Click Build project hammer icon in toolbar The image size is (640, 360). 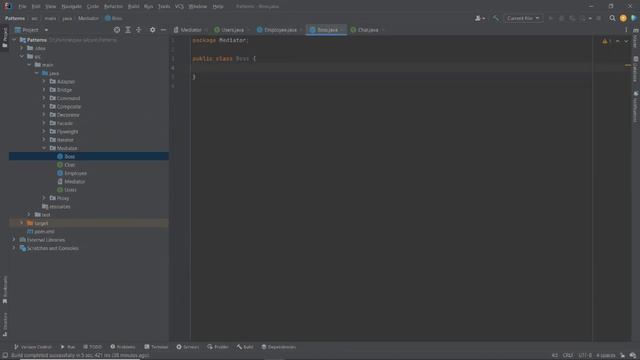(x=496, y=18)
